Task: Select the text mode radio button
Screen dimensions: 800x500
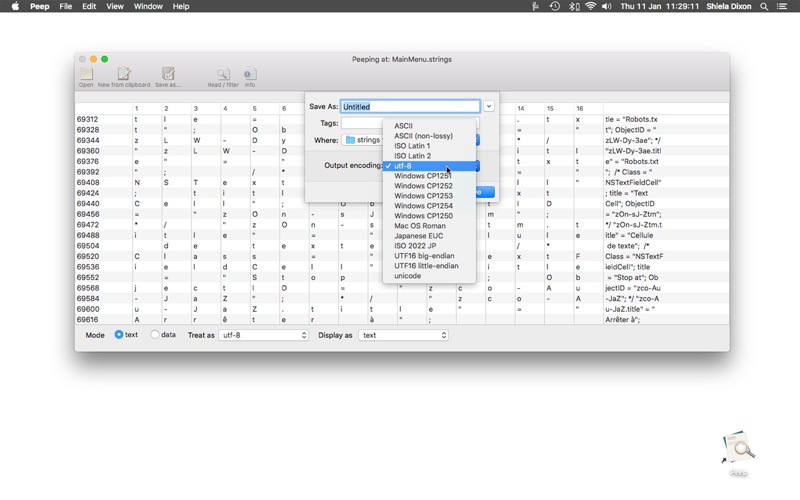Action: [x=119, y=335]
